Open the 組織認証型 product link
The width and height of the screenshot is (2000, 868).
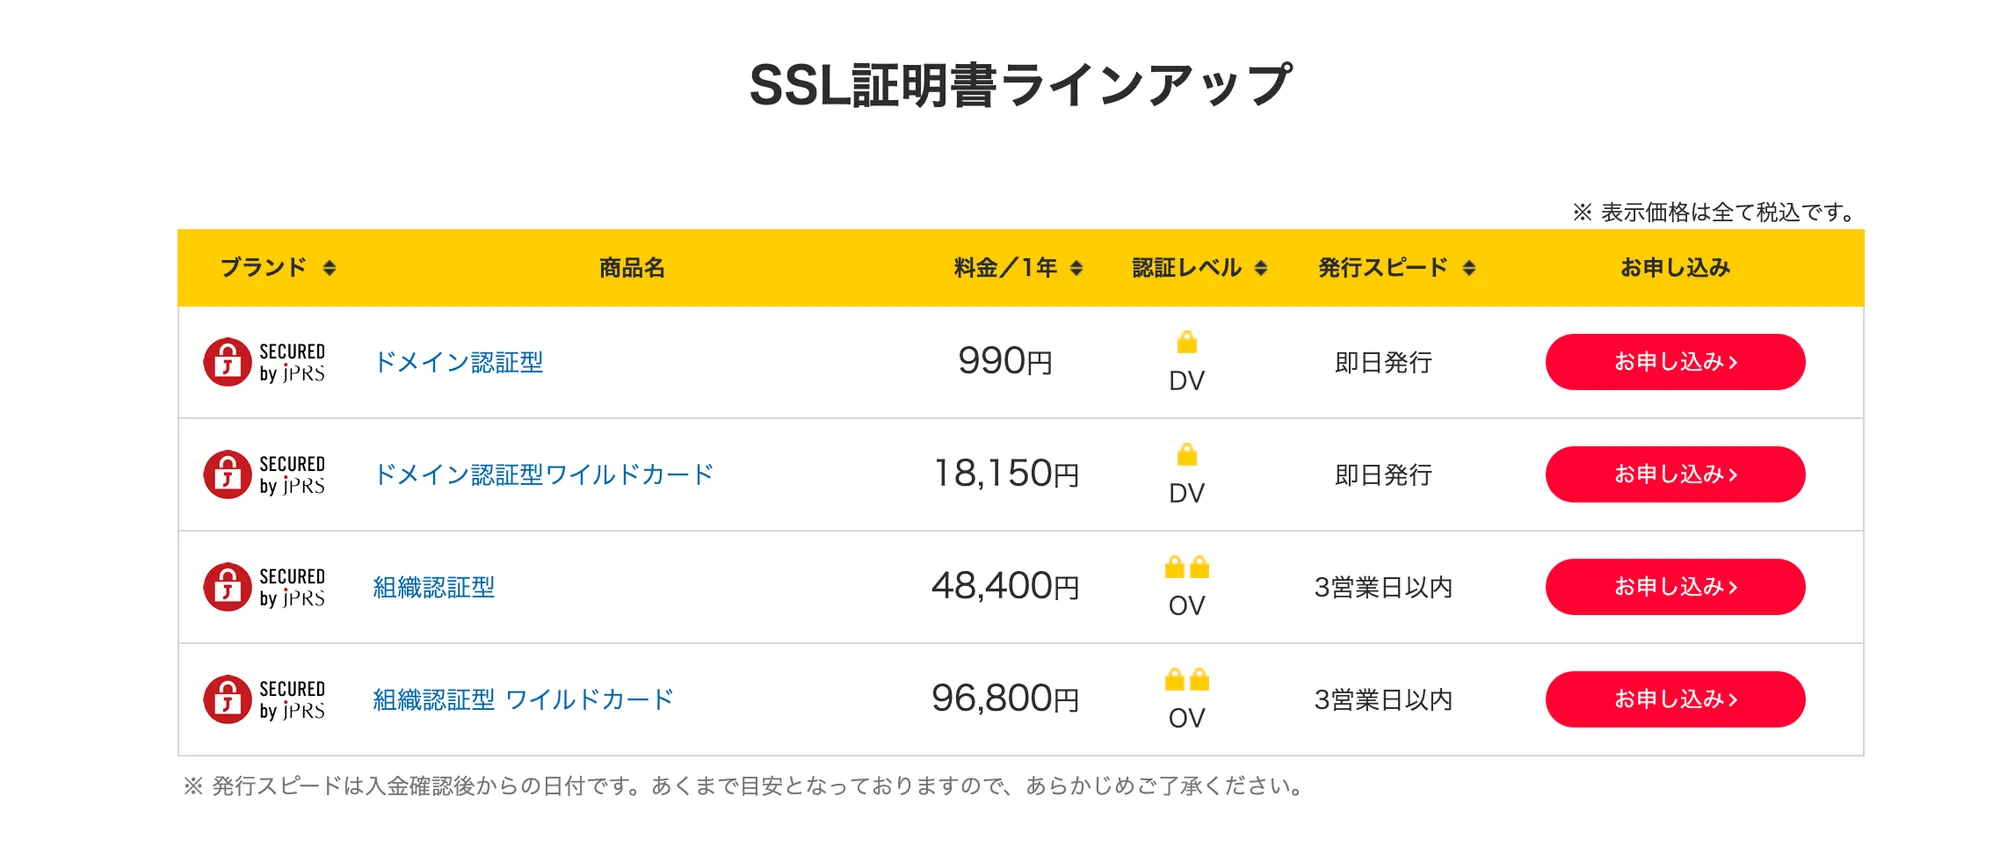click(x=434, y=587)
